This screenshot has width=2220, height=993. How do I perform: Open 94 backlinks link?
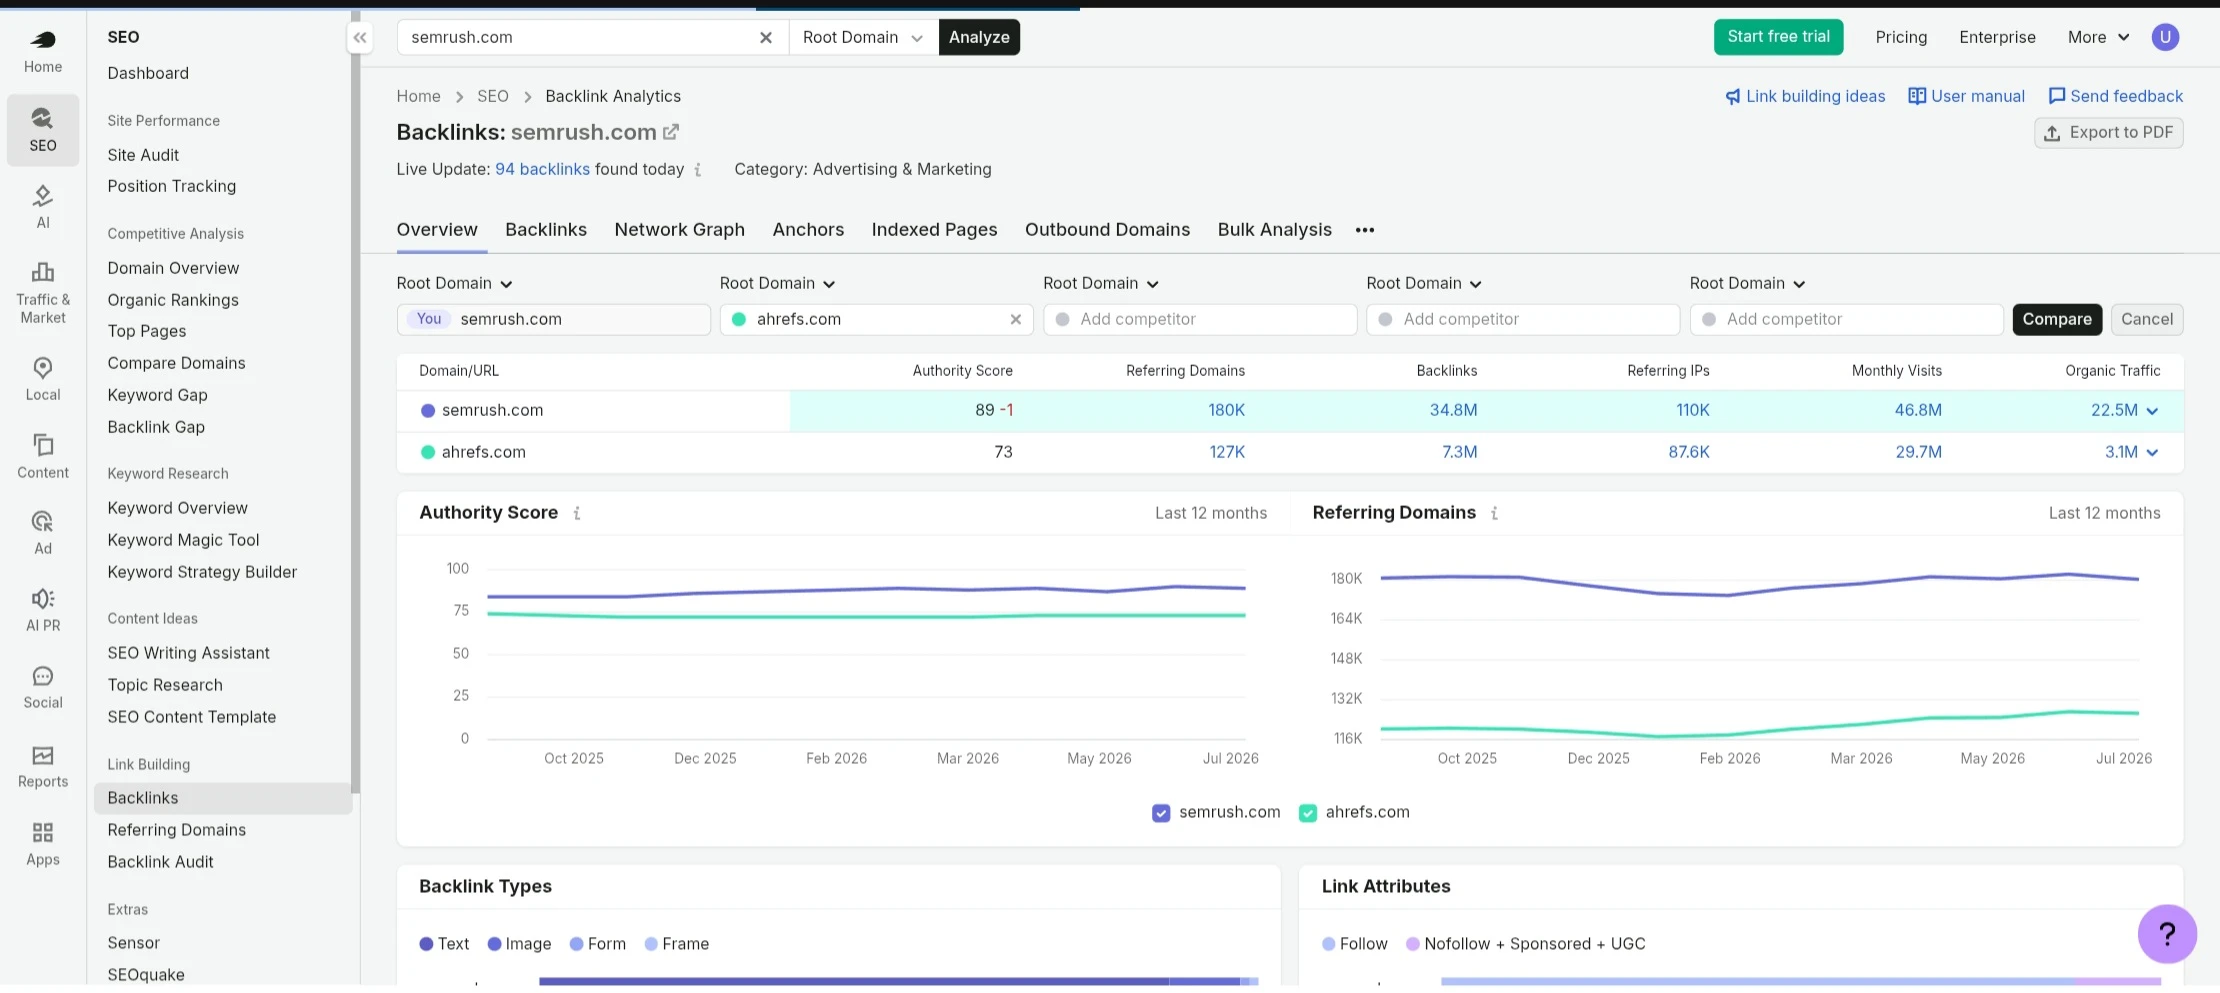543,170
